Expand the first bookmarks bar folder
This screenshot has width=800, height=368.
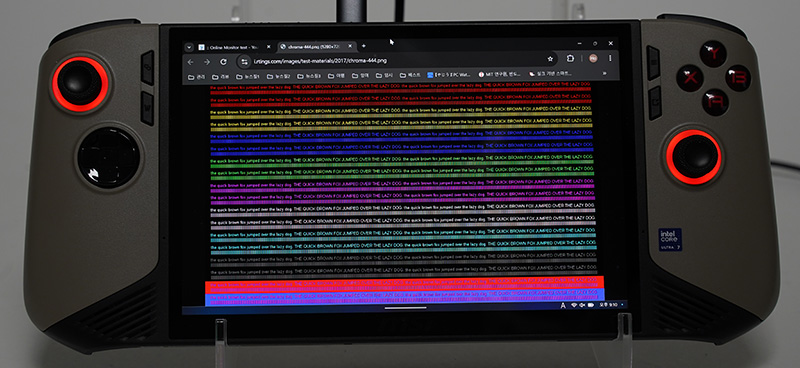196,77
